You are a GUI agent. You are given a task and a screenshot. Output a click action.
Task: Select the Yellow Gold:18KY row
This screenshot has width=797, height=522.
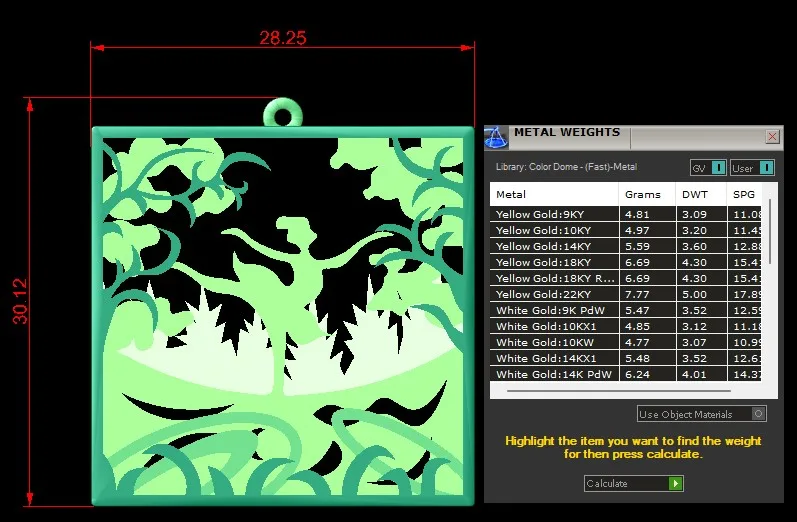click(x=626, y=262)
